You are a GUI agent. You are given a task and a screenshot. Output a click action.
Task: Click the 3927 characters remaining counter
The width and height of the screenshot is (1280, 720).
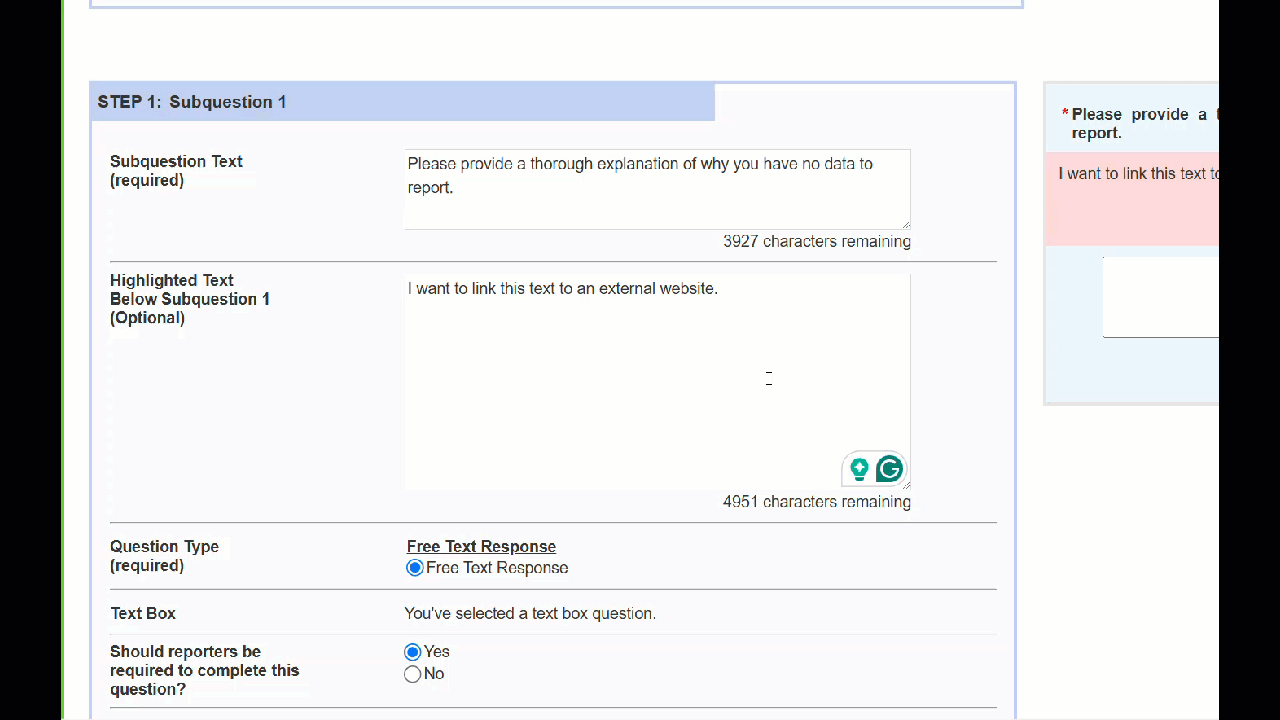pyautogui.click(x=816, y=242)
